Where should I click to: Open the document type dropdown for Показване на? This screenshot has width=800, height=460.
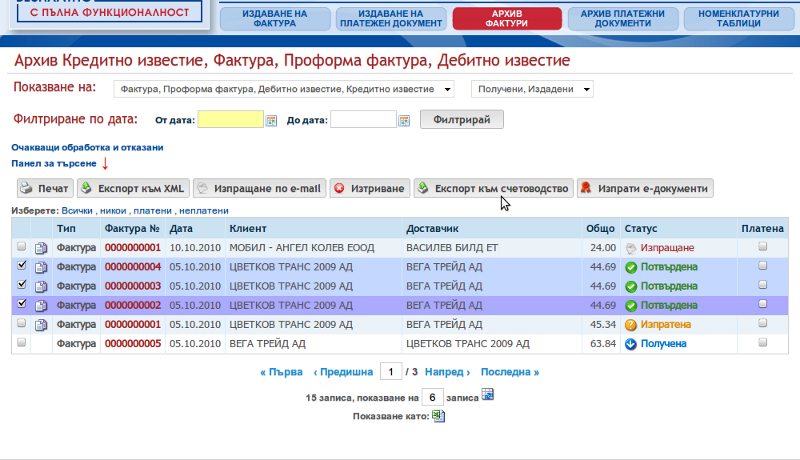[284, 90]
